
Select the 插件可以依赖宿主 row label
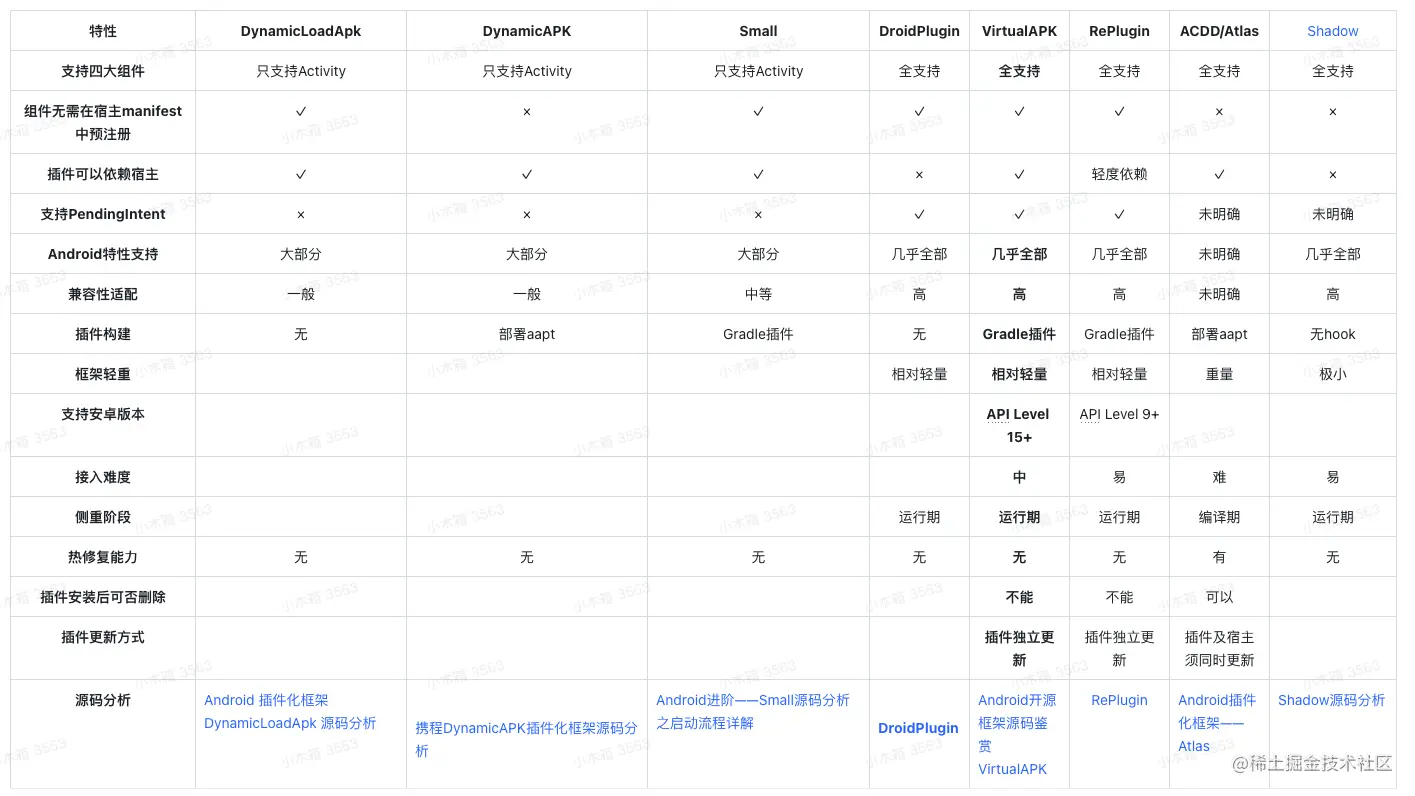click(x=103, y=174)
